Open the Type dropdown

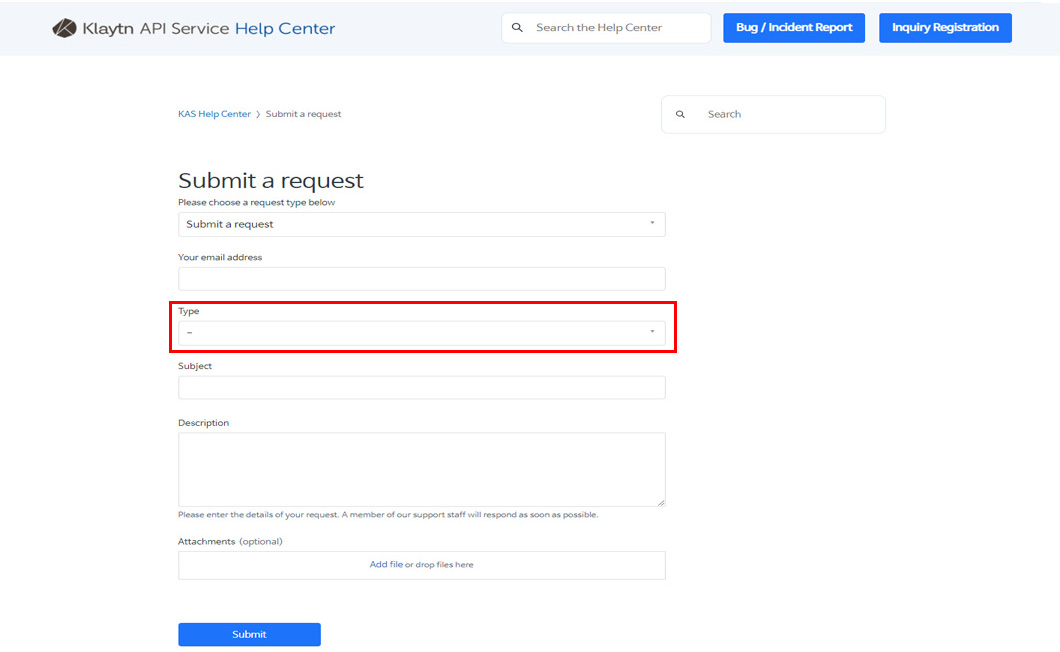pyautogui.click(x=422, y=333)
